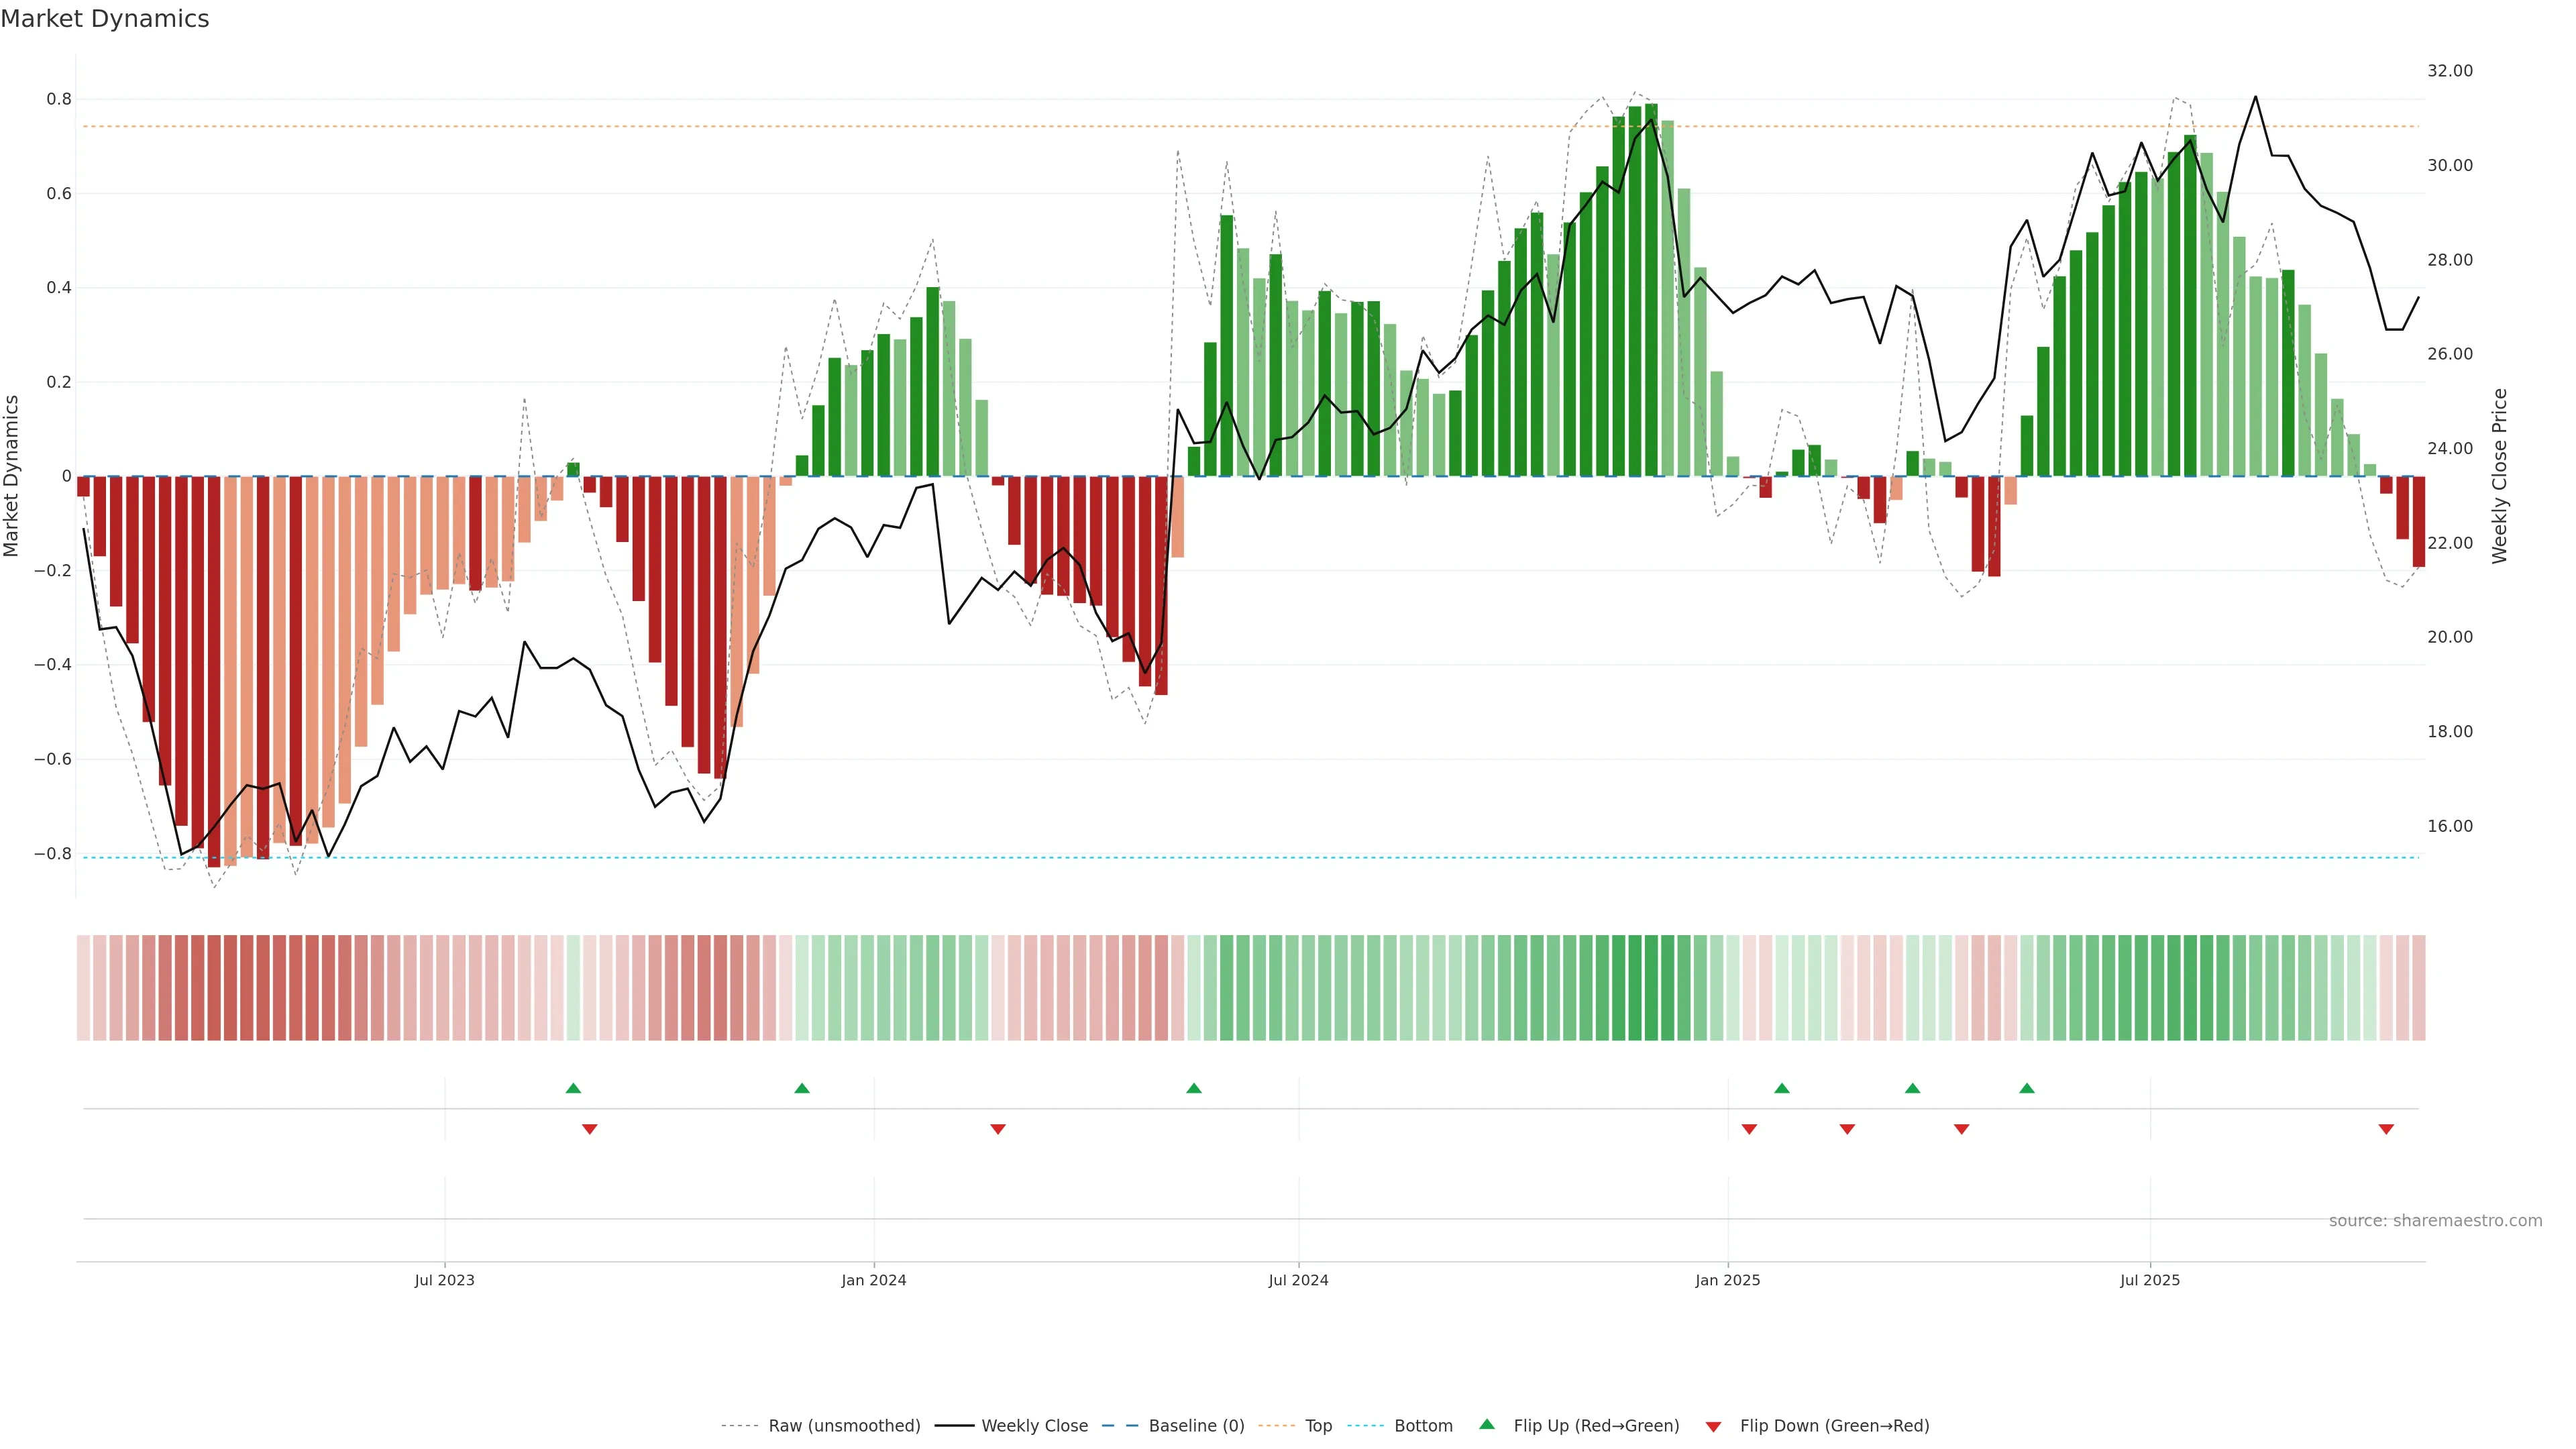Click the source: sharemaestro.com text
The height and width of the screenshot is (1449, 2576).
2435,1220
